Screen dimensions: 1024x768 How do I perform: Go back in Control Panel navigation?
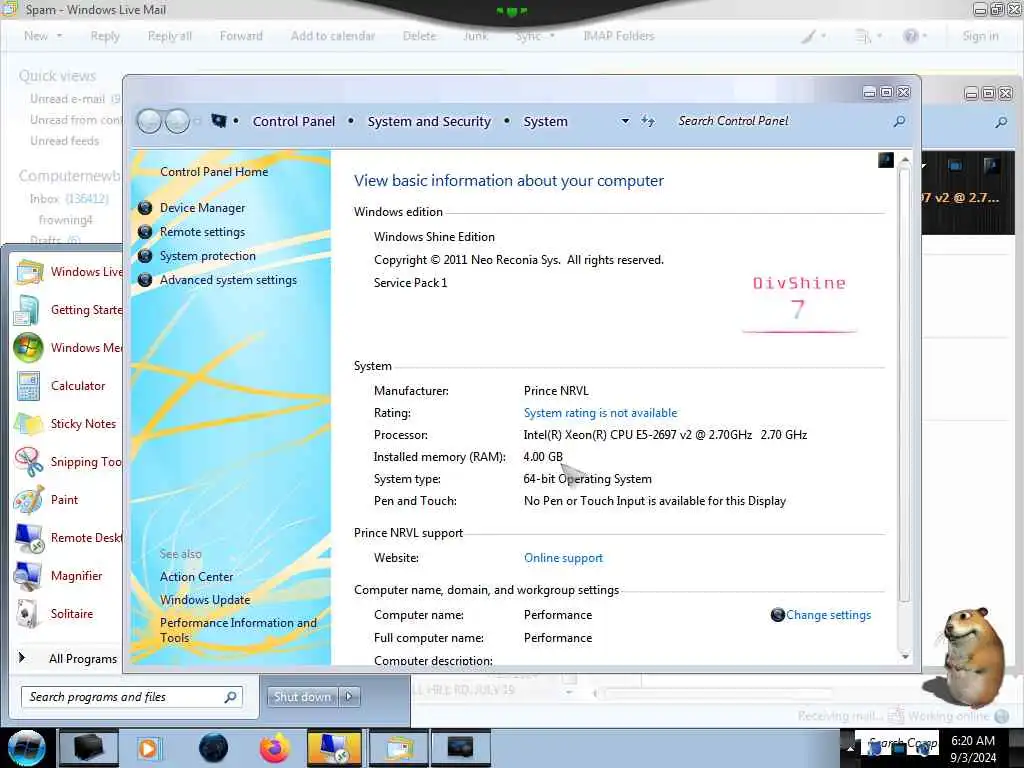[150, 121]
